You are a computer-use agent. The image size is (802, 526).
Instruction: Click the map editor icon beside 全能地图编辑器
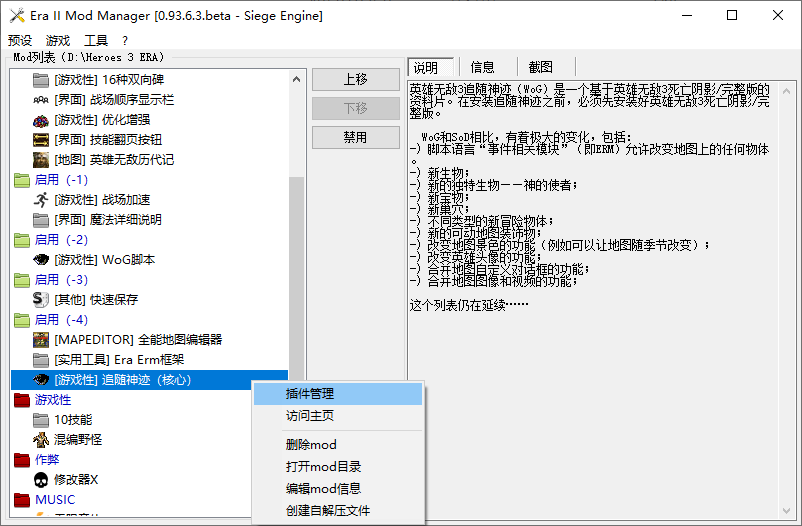[41, 340]
